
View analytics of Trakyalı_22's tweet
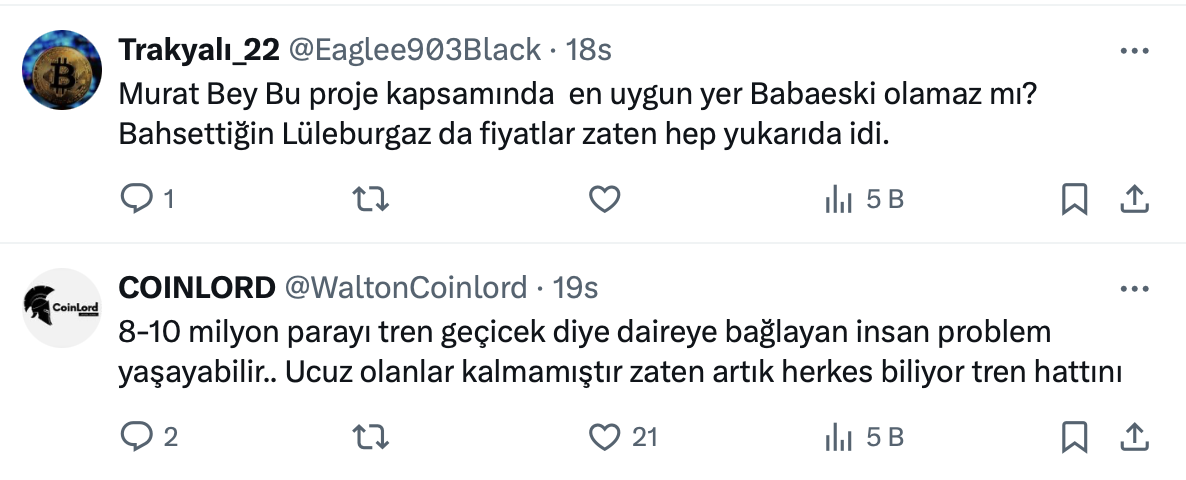(x=838, y=200)
